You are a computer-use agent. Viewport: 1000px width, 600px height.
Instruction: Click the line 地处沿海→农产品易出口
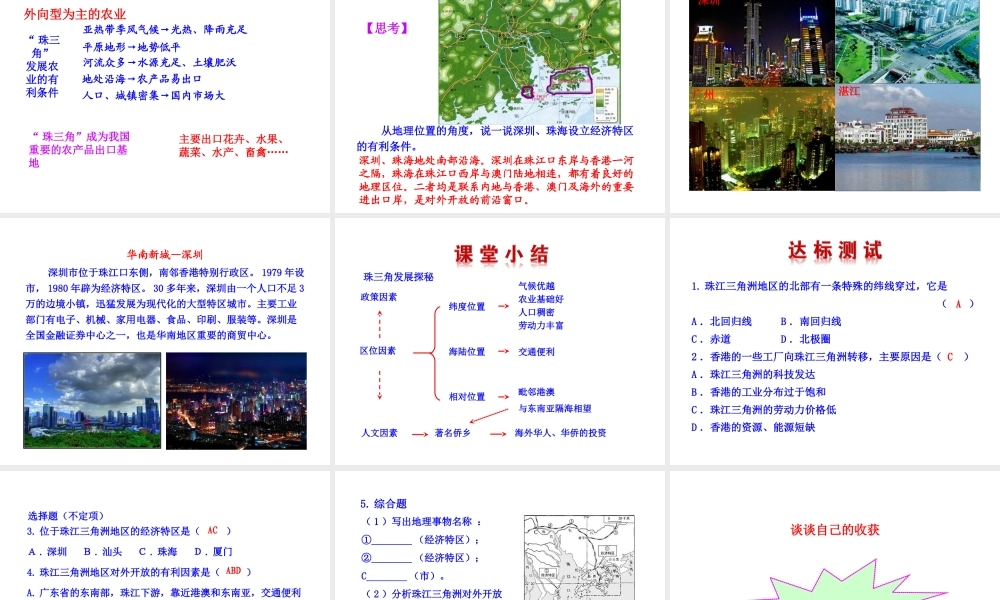[142, 79]
